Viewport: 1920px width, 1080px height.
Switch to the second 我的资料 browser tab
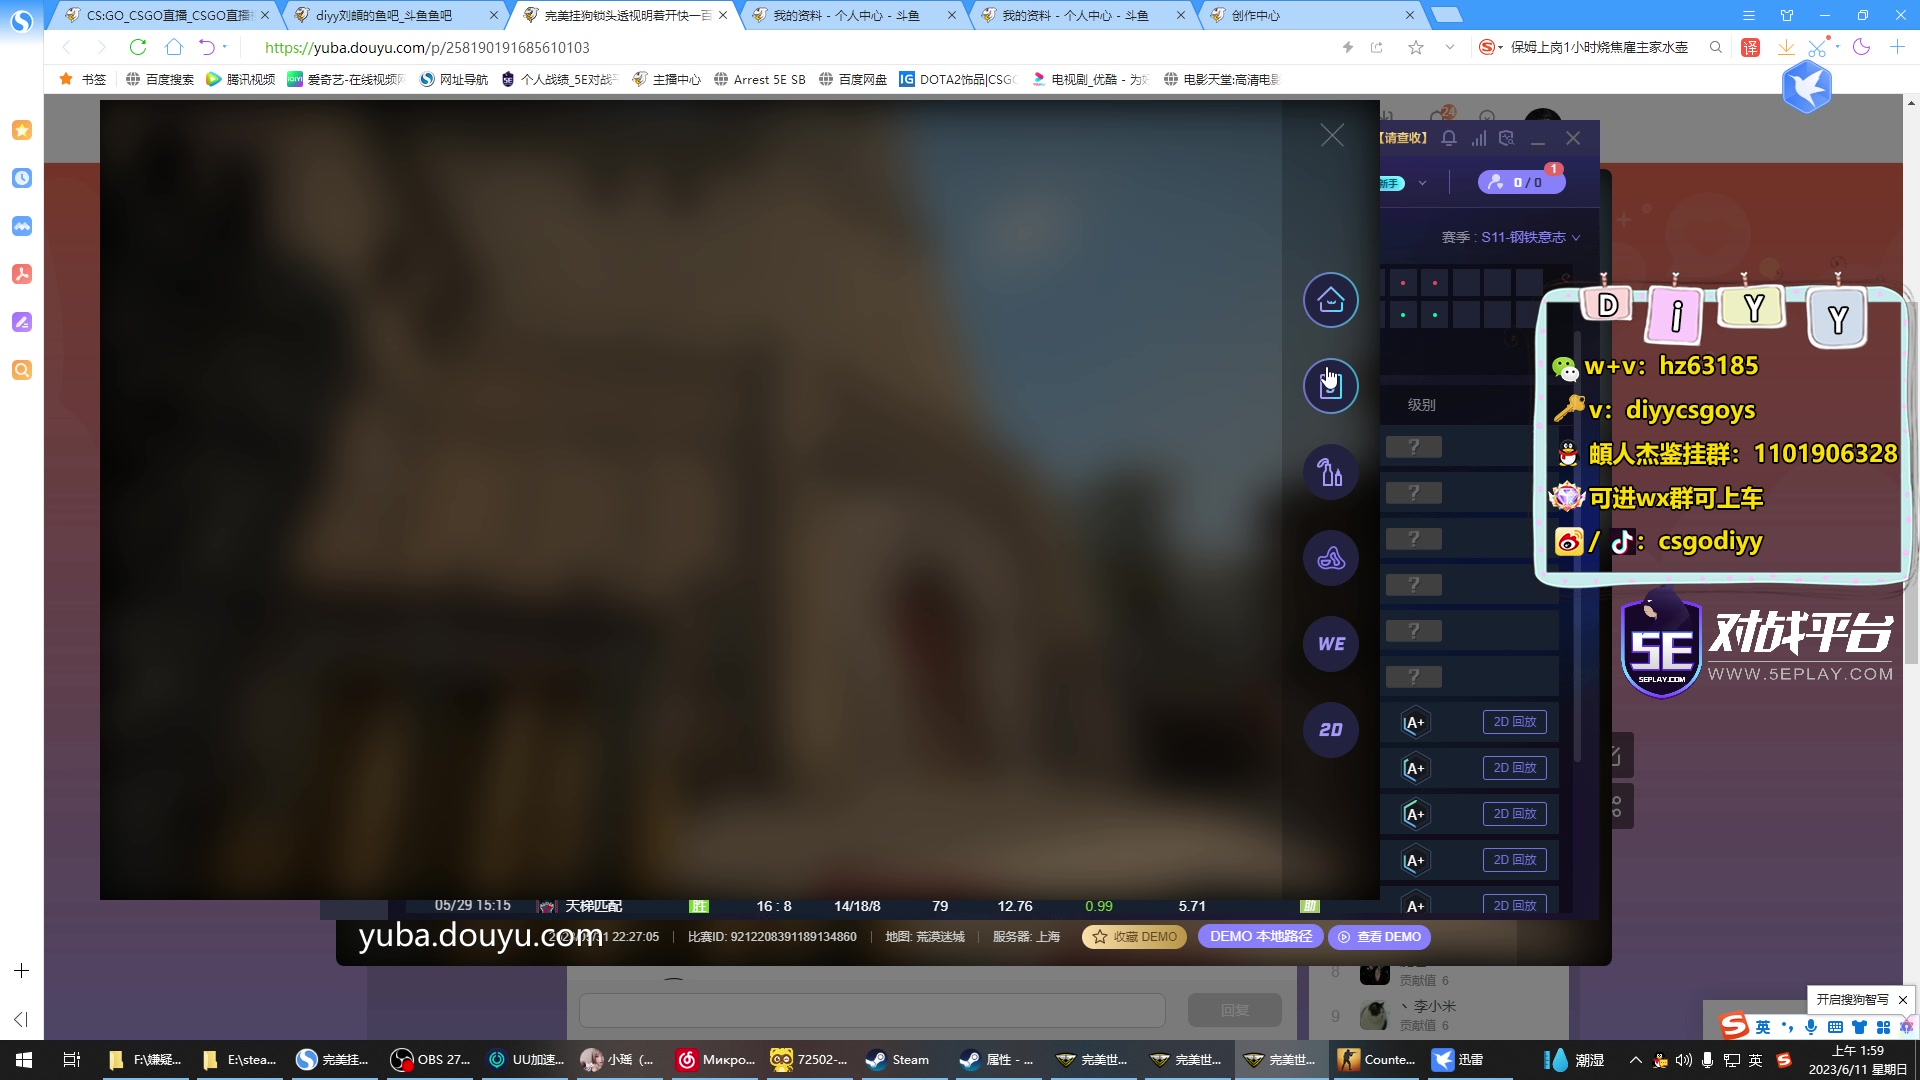click(1075, 15)
